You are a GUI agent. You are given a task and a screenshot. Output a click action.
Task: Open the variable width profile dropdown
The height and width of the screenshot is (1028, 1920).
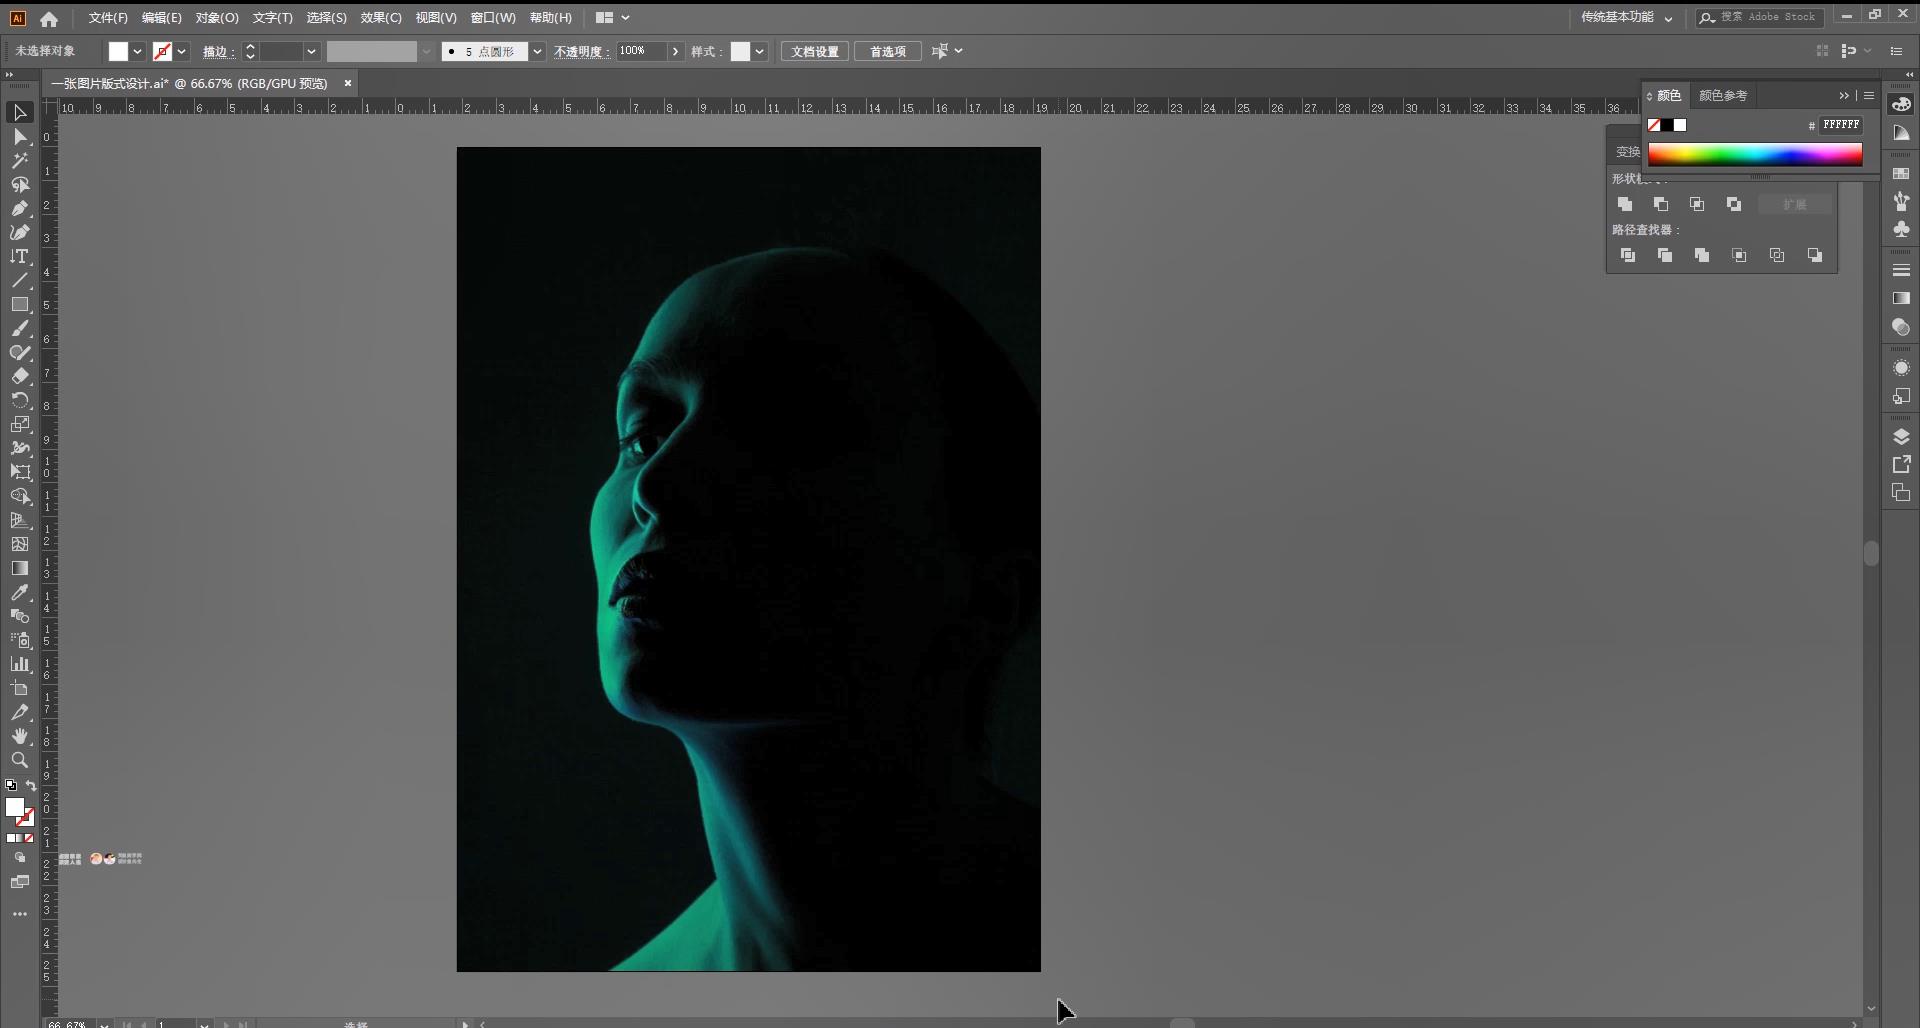point(427,51)
